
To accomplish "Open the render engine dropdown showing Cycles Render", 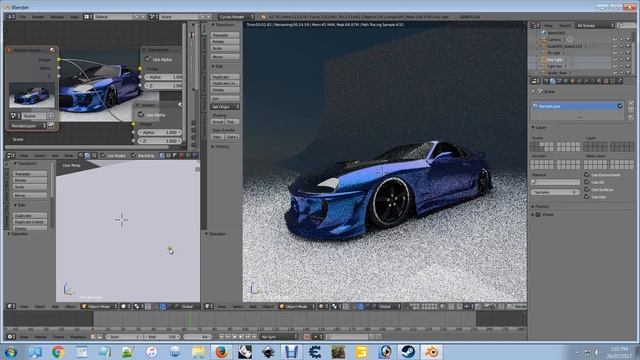I will point(236,17).
